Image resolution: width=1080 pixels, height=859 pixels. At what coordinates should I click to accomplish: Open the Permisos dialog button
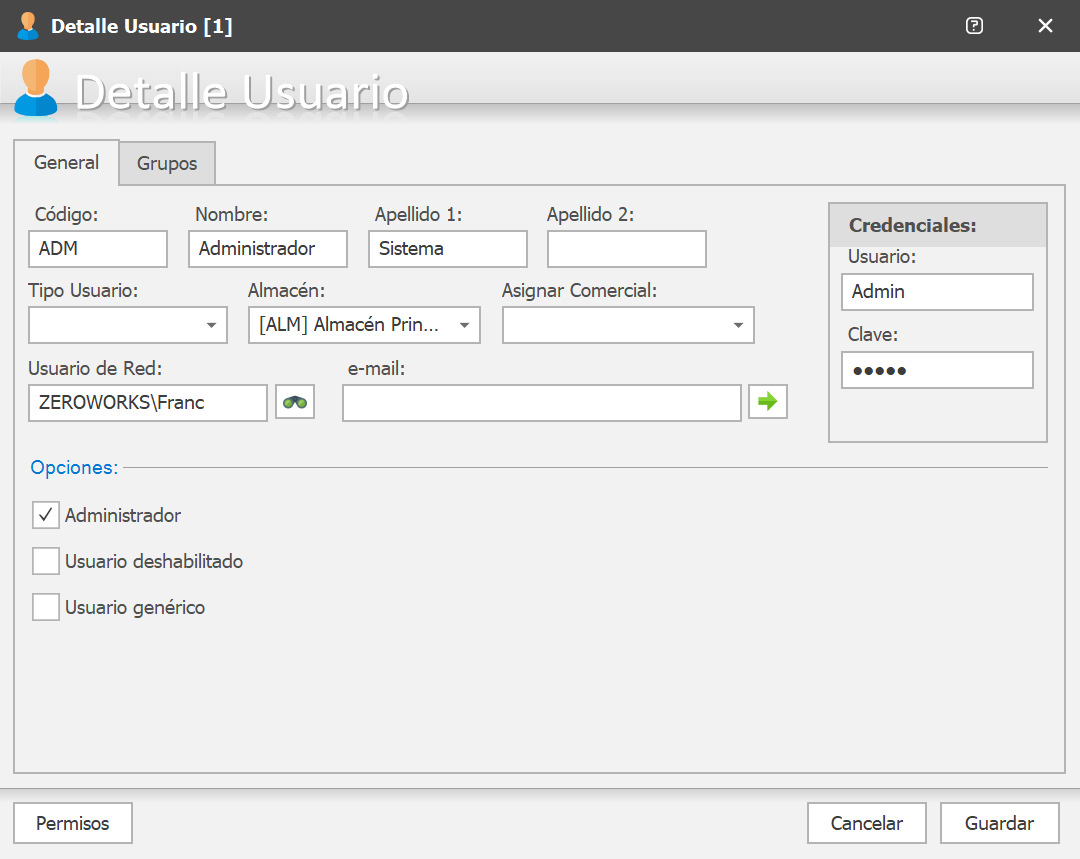tap(73, 823)
